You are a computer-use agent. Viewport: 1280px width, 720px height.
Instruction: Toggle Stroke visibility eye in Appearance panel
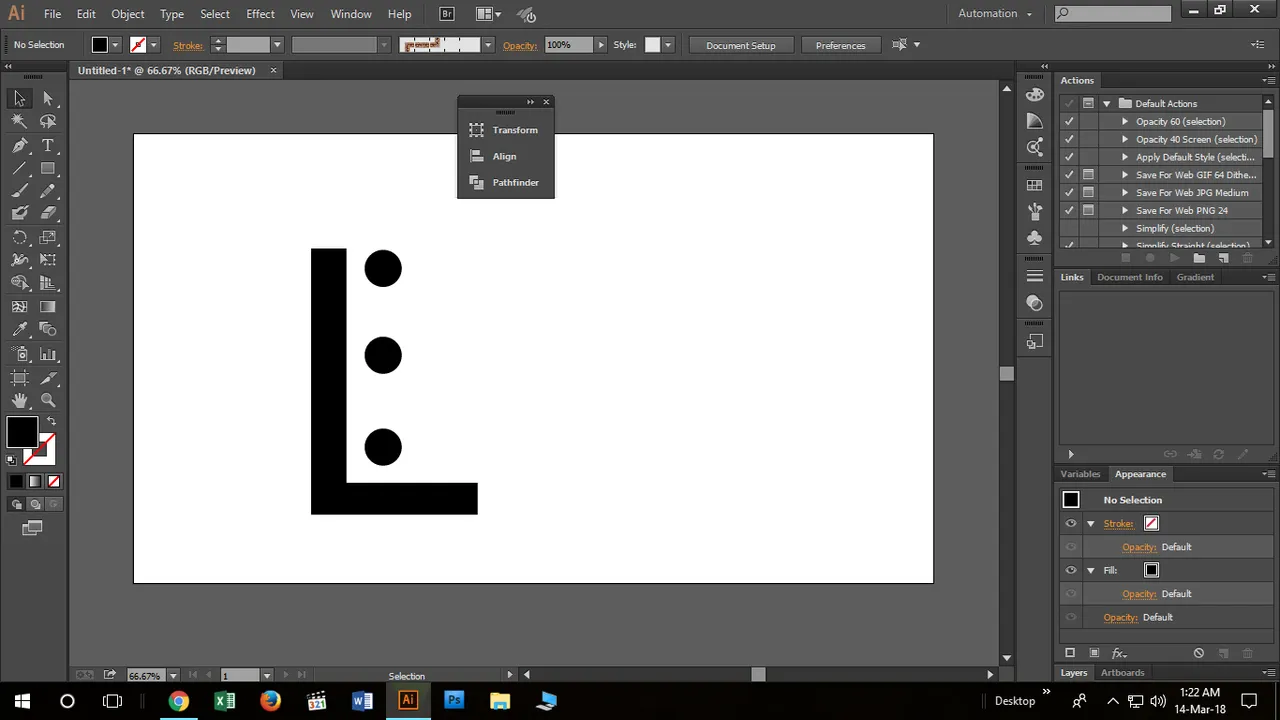1071,523
